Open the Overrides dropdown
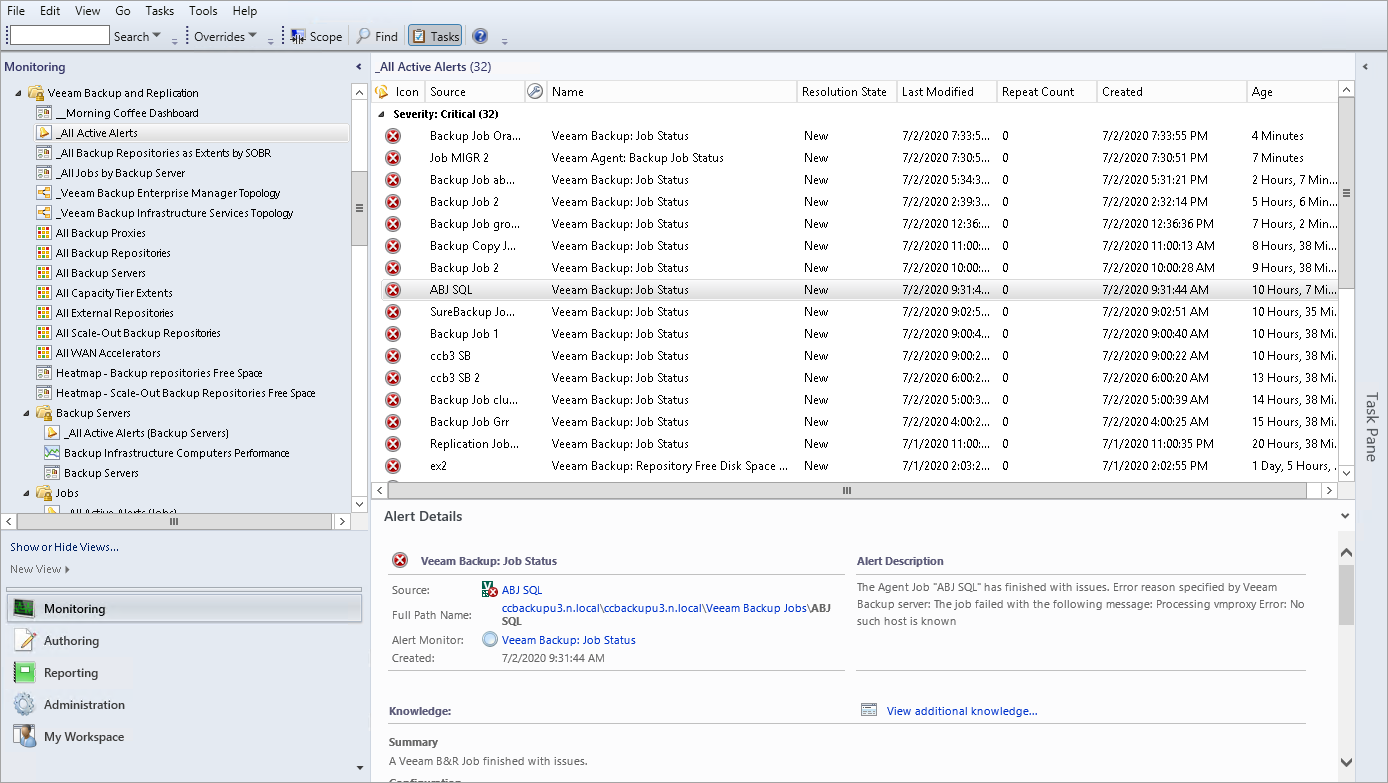This screenshot has width=1388, height=783. point(225,36)
